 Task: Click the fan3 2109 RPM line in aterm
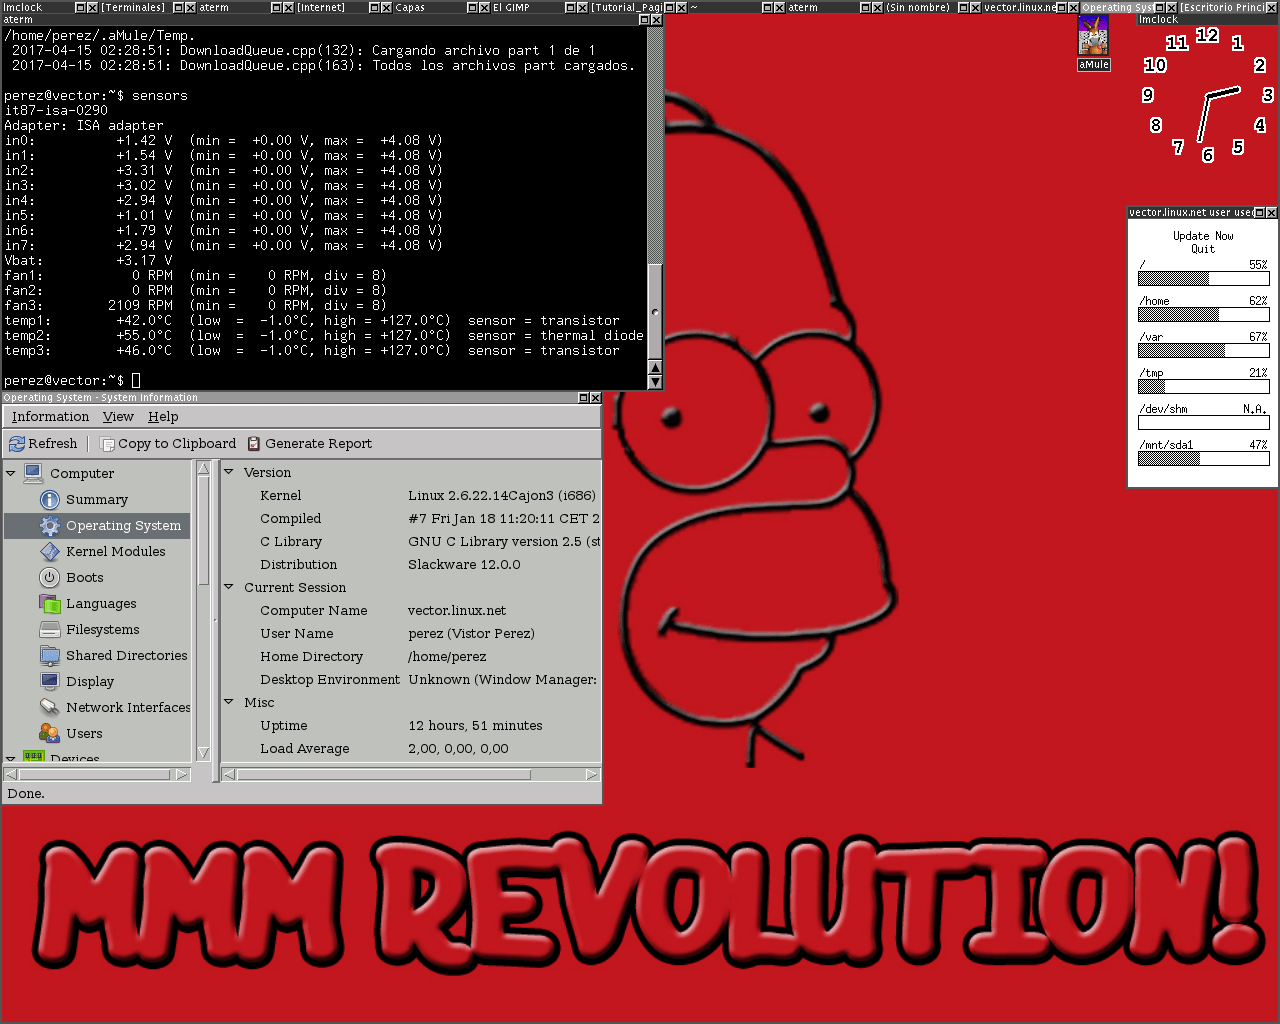point(196,305)
